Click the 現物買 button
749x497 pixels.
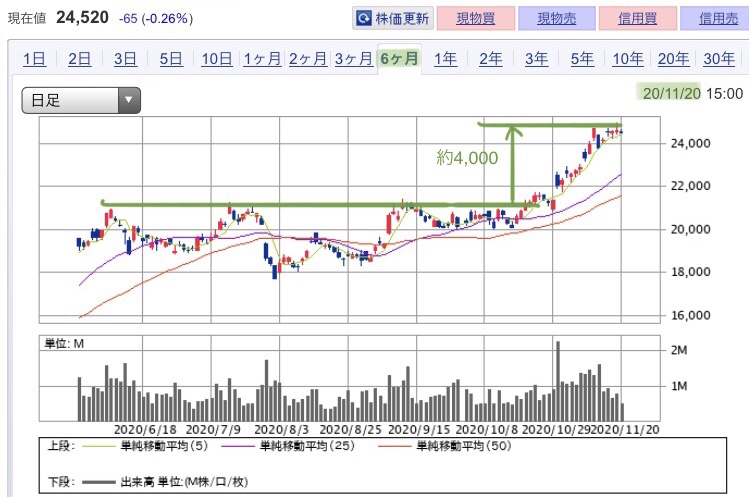coord(476,18)
